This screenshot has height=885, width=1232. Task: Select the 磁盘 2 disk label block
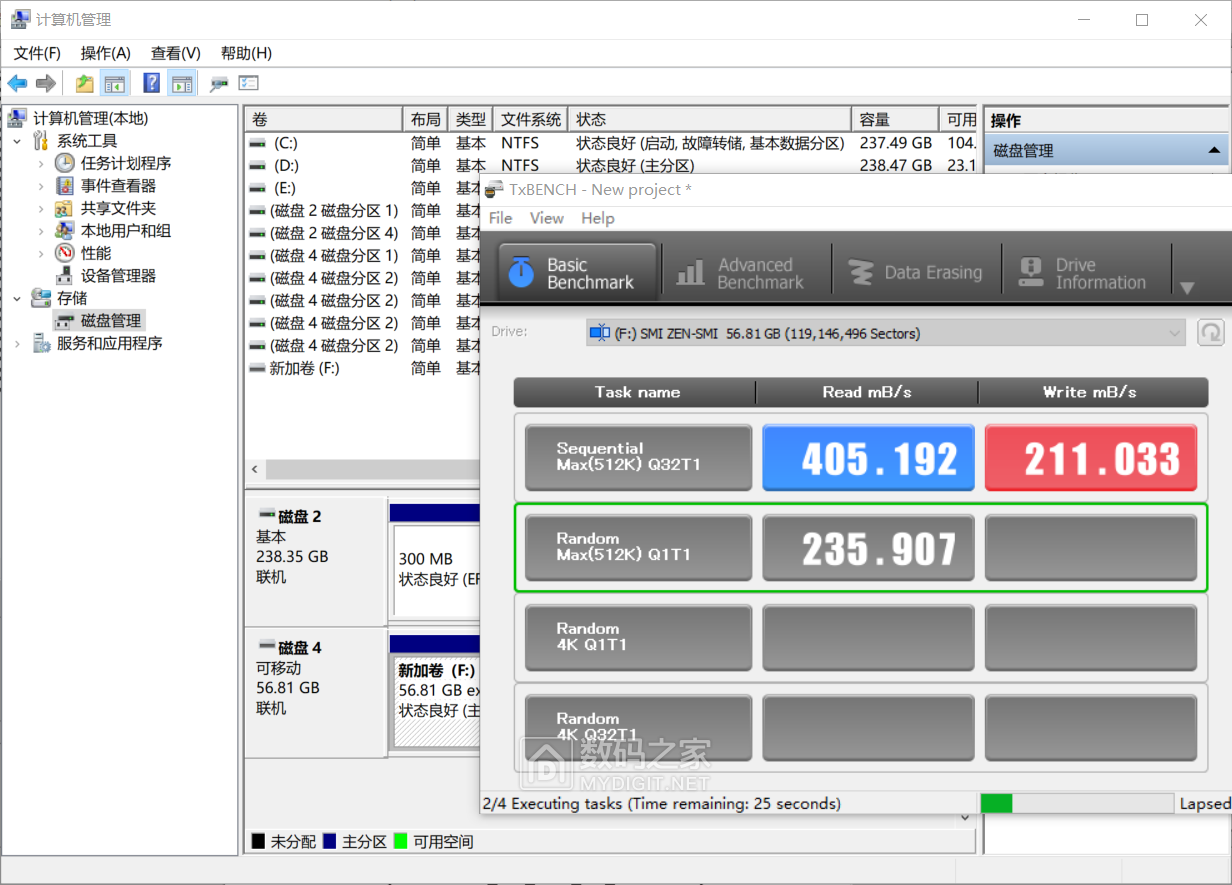[x=315, y=562]
